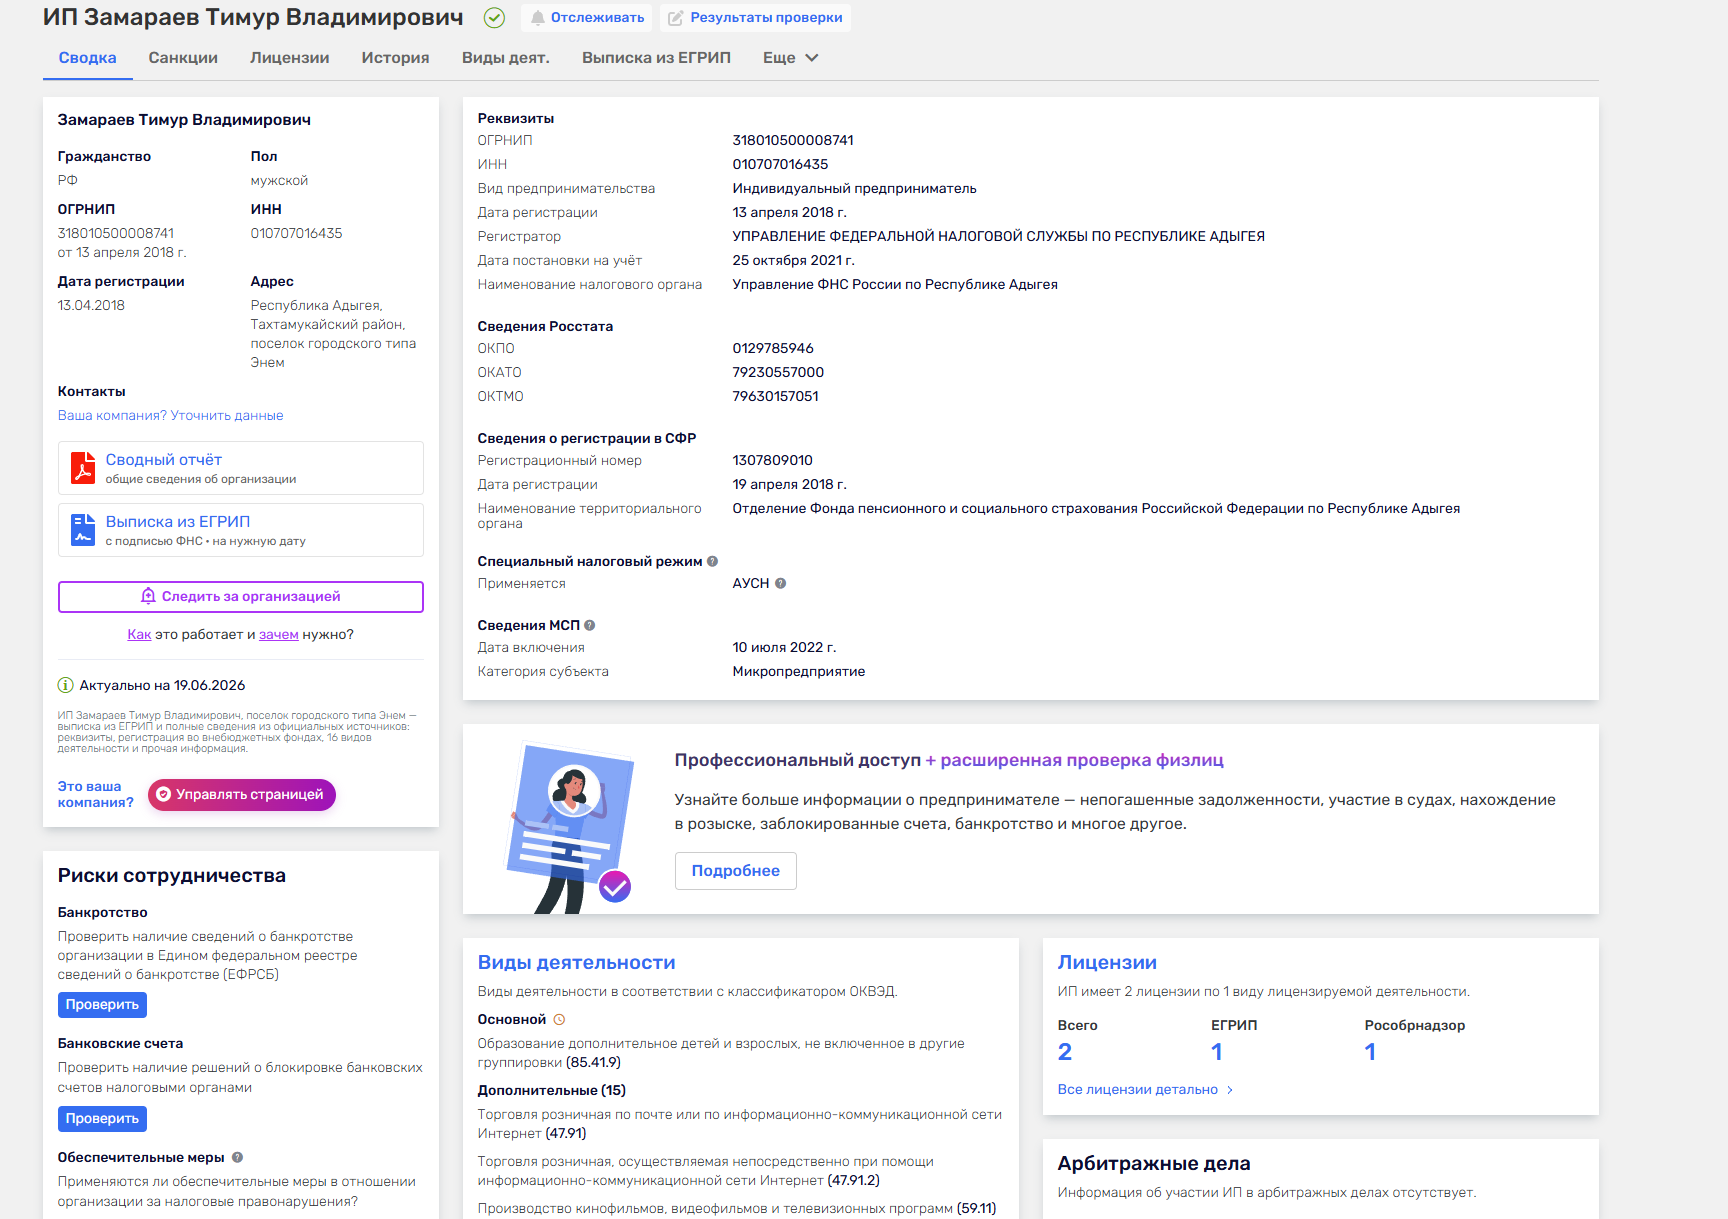Click Все лицензии детально link
1728x1219 pixels.
click(1138, 1090)
